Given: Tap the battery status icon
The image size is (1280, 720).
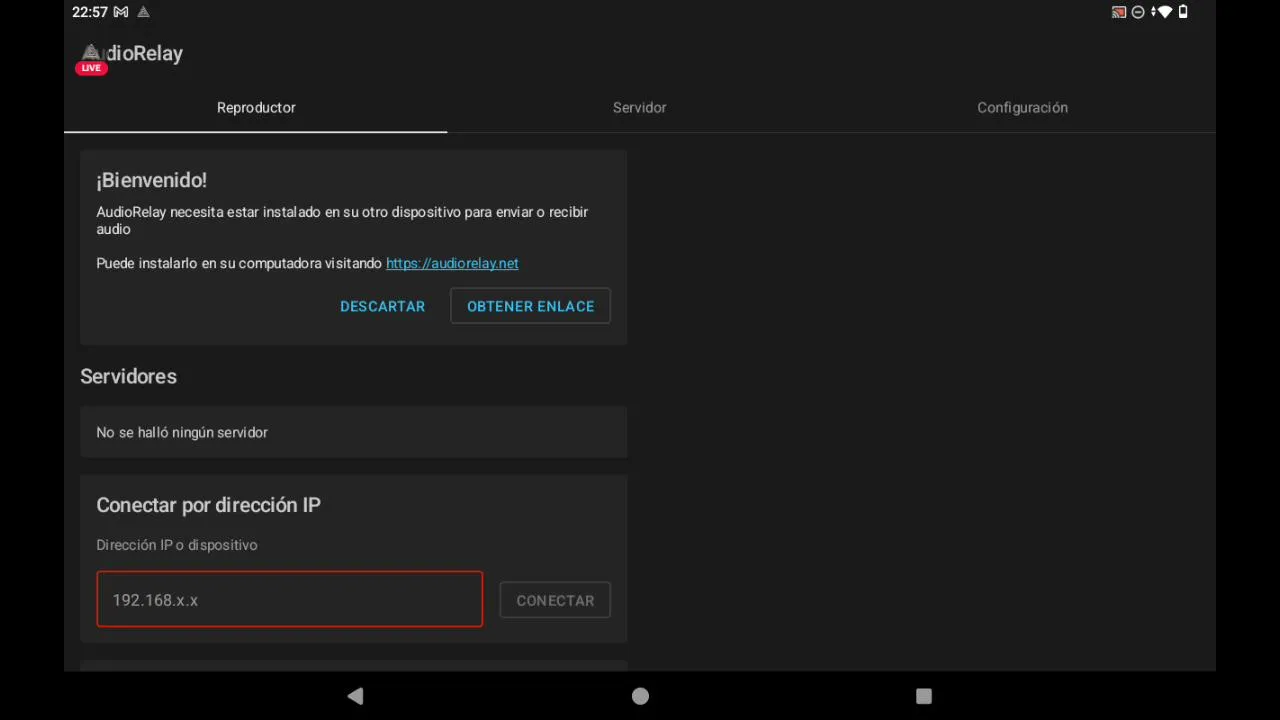Looking at the screenshot, I should pos(1183,12).
